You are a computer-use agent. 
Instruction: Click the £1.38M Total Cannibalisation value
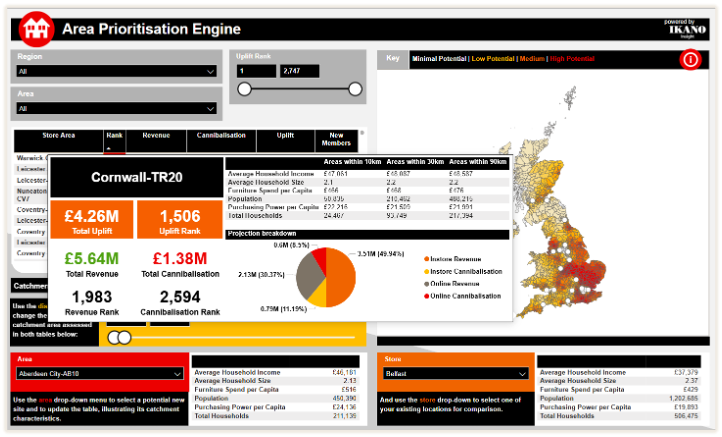pyautogui.click(x=180, y=259)
